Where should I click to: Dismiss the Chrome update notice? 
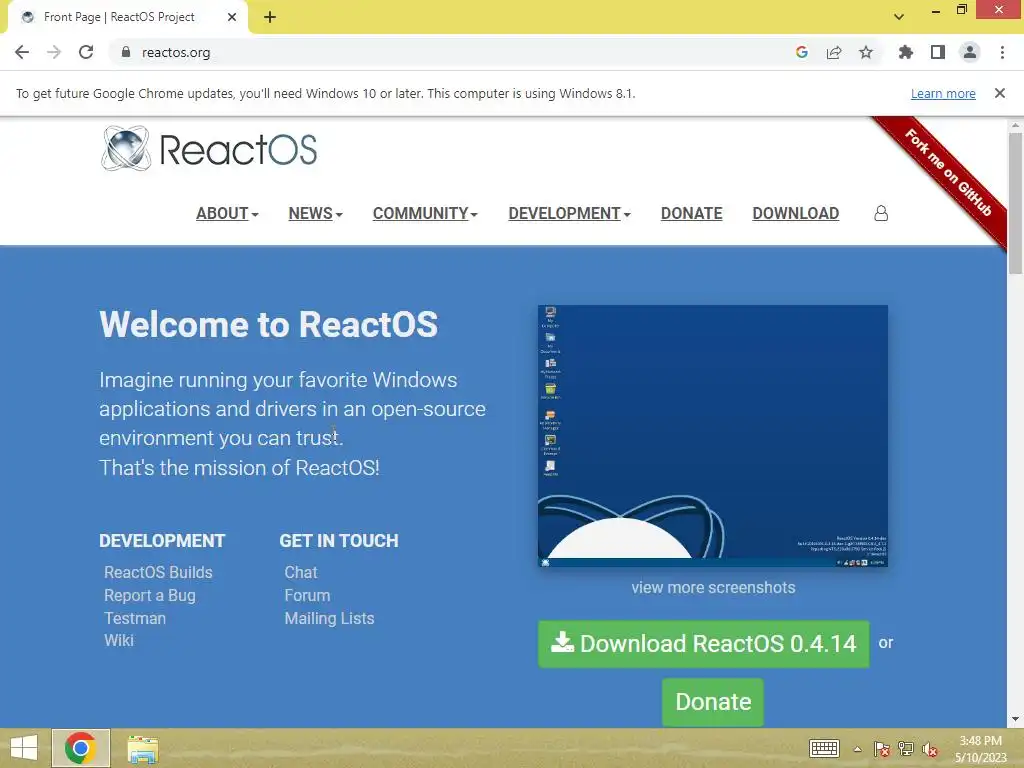click(1000, 93)
